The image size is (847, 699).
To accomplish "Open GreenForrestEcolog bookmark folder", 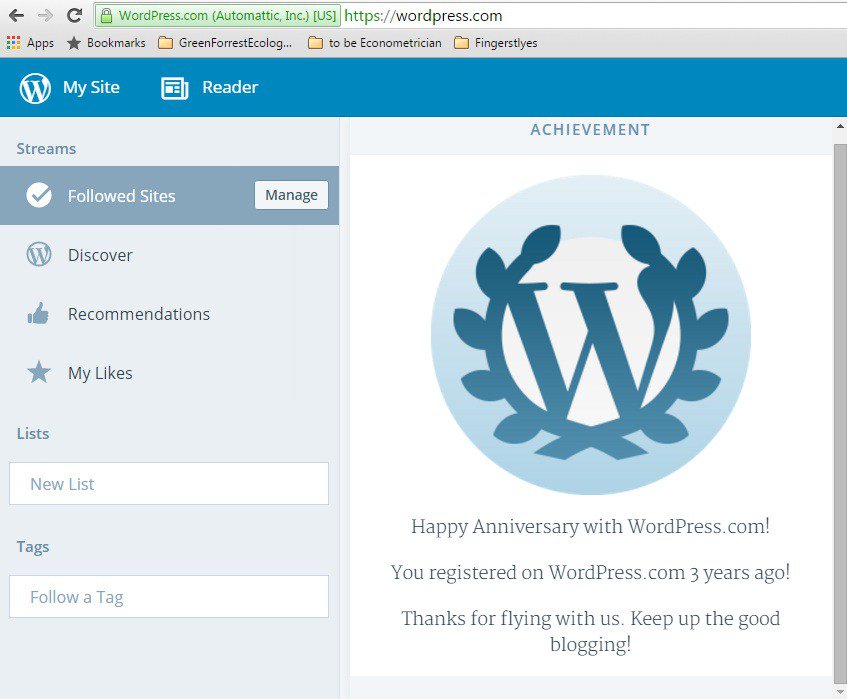I will pyautogui.click(x=225, y=43).
